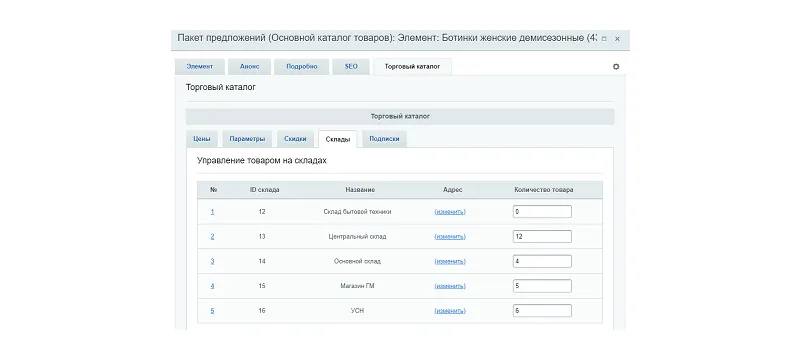Focus quantity field for УСН

point(542,311)
